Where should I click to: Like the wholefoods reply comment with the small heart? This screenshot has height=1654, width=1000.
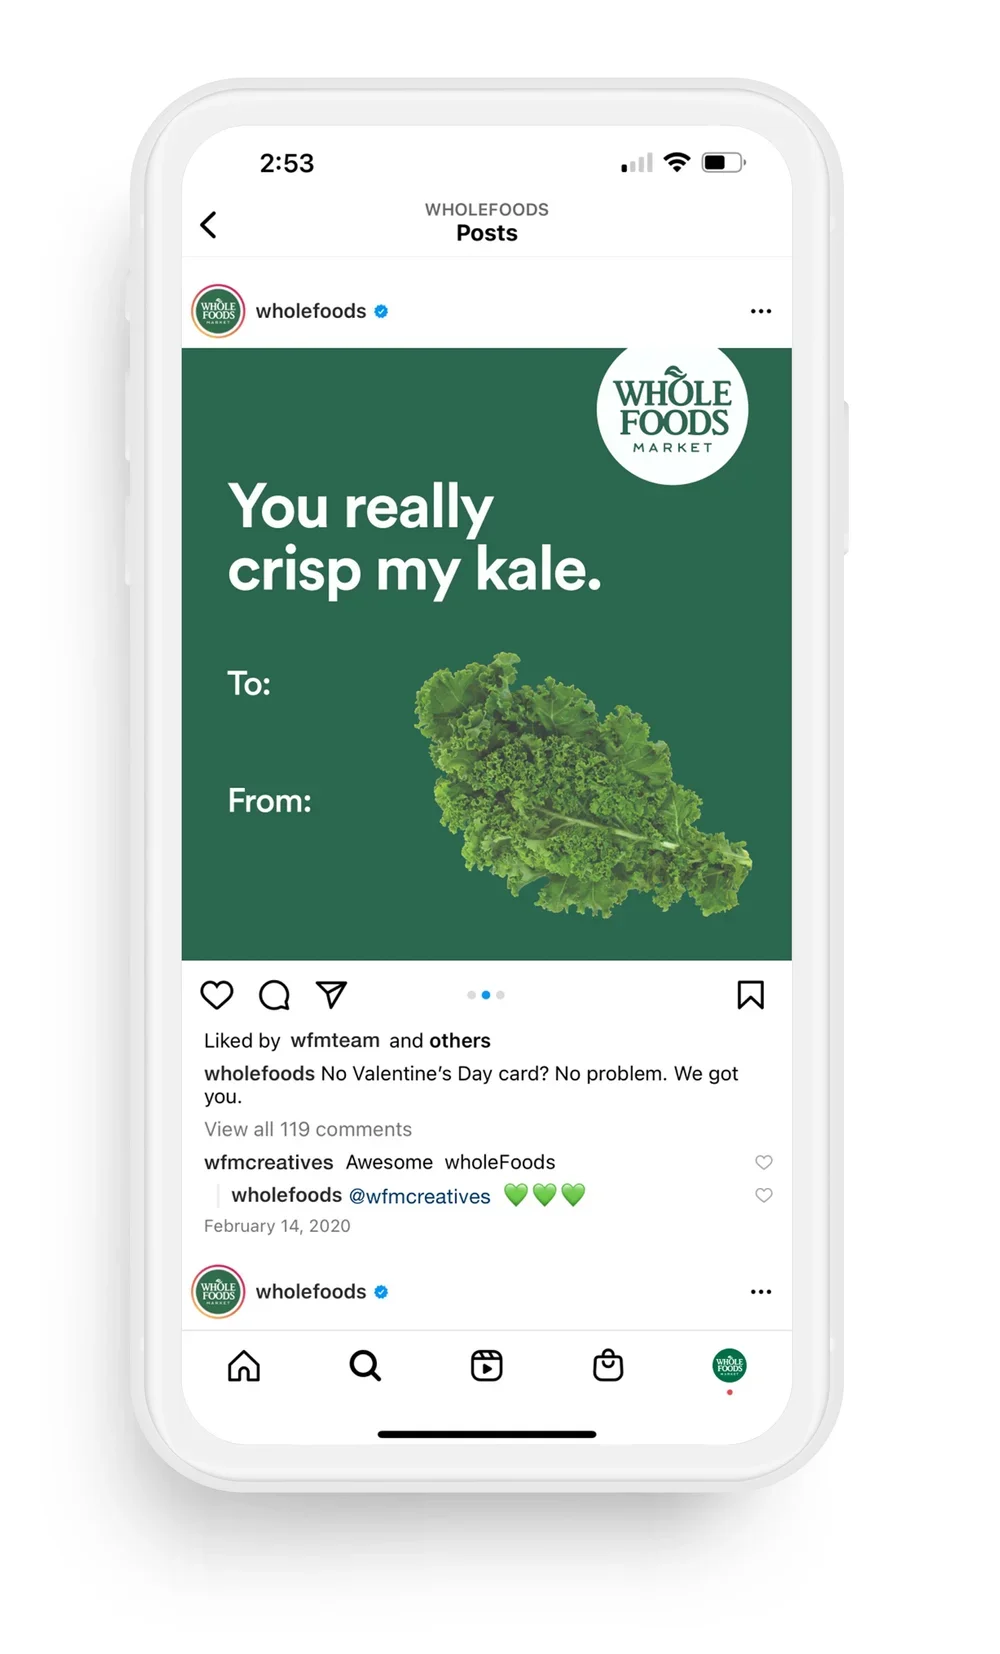click(764, 1195)
